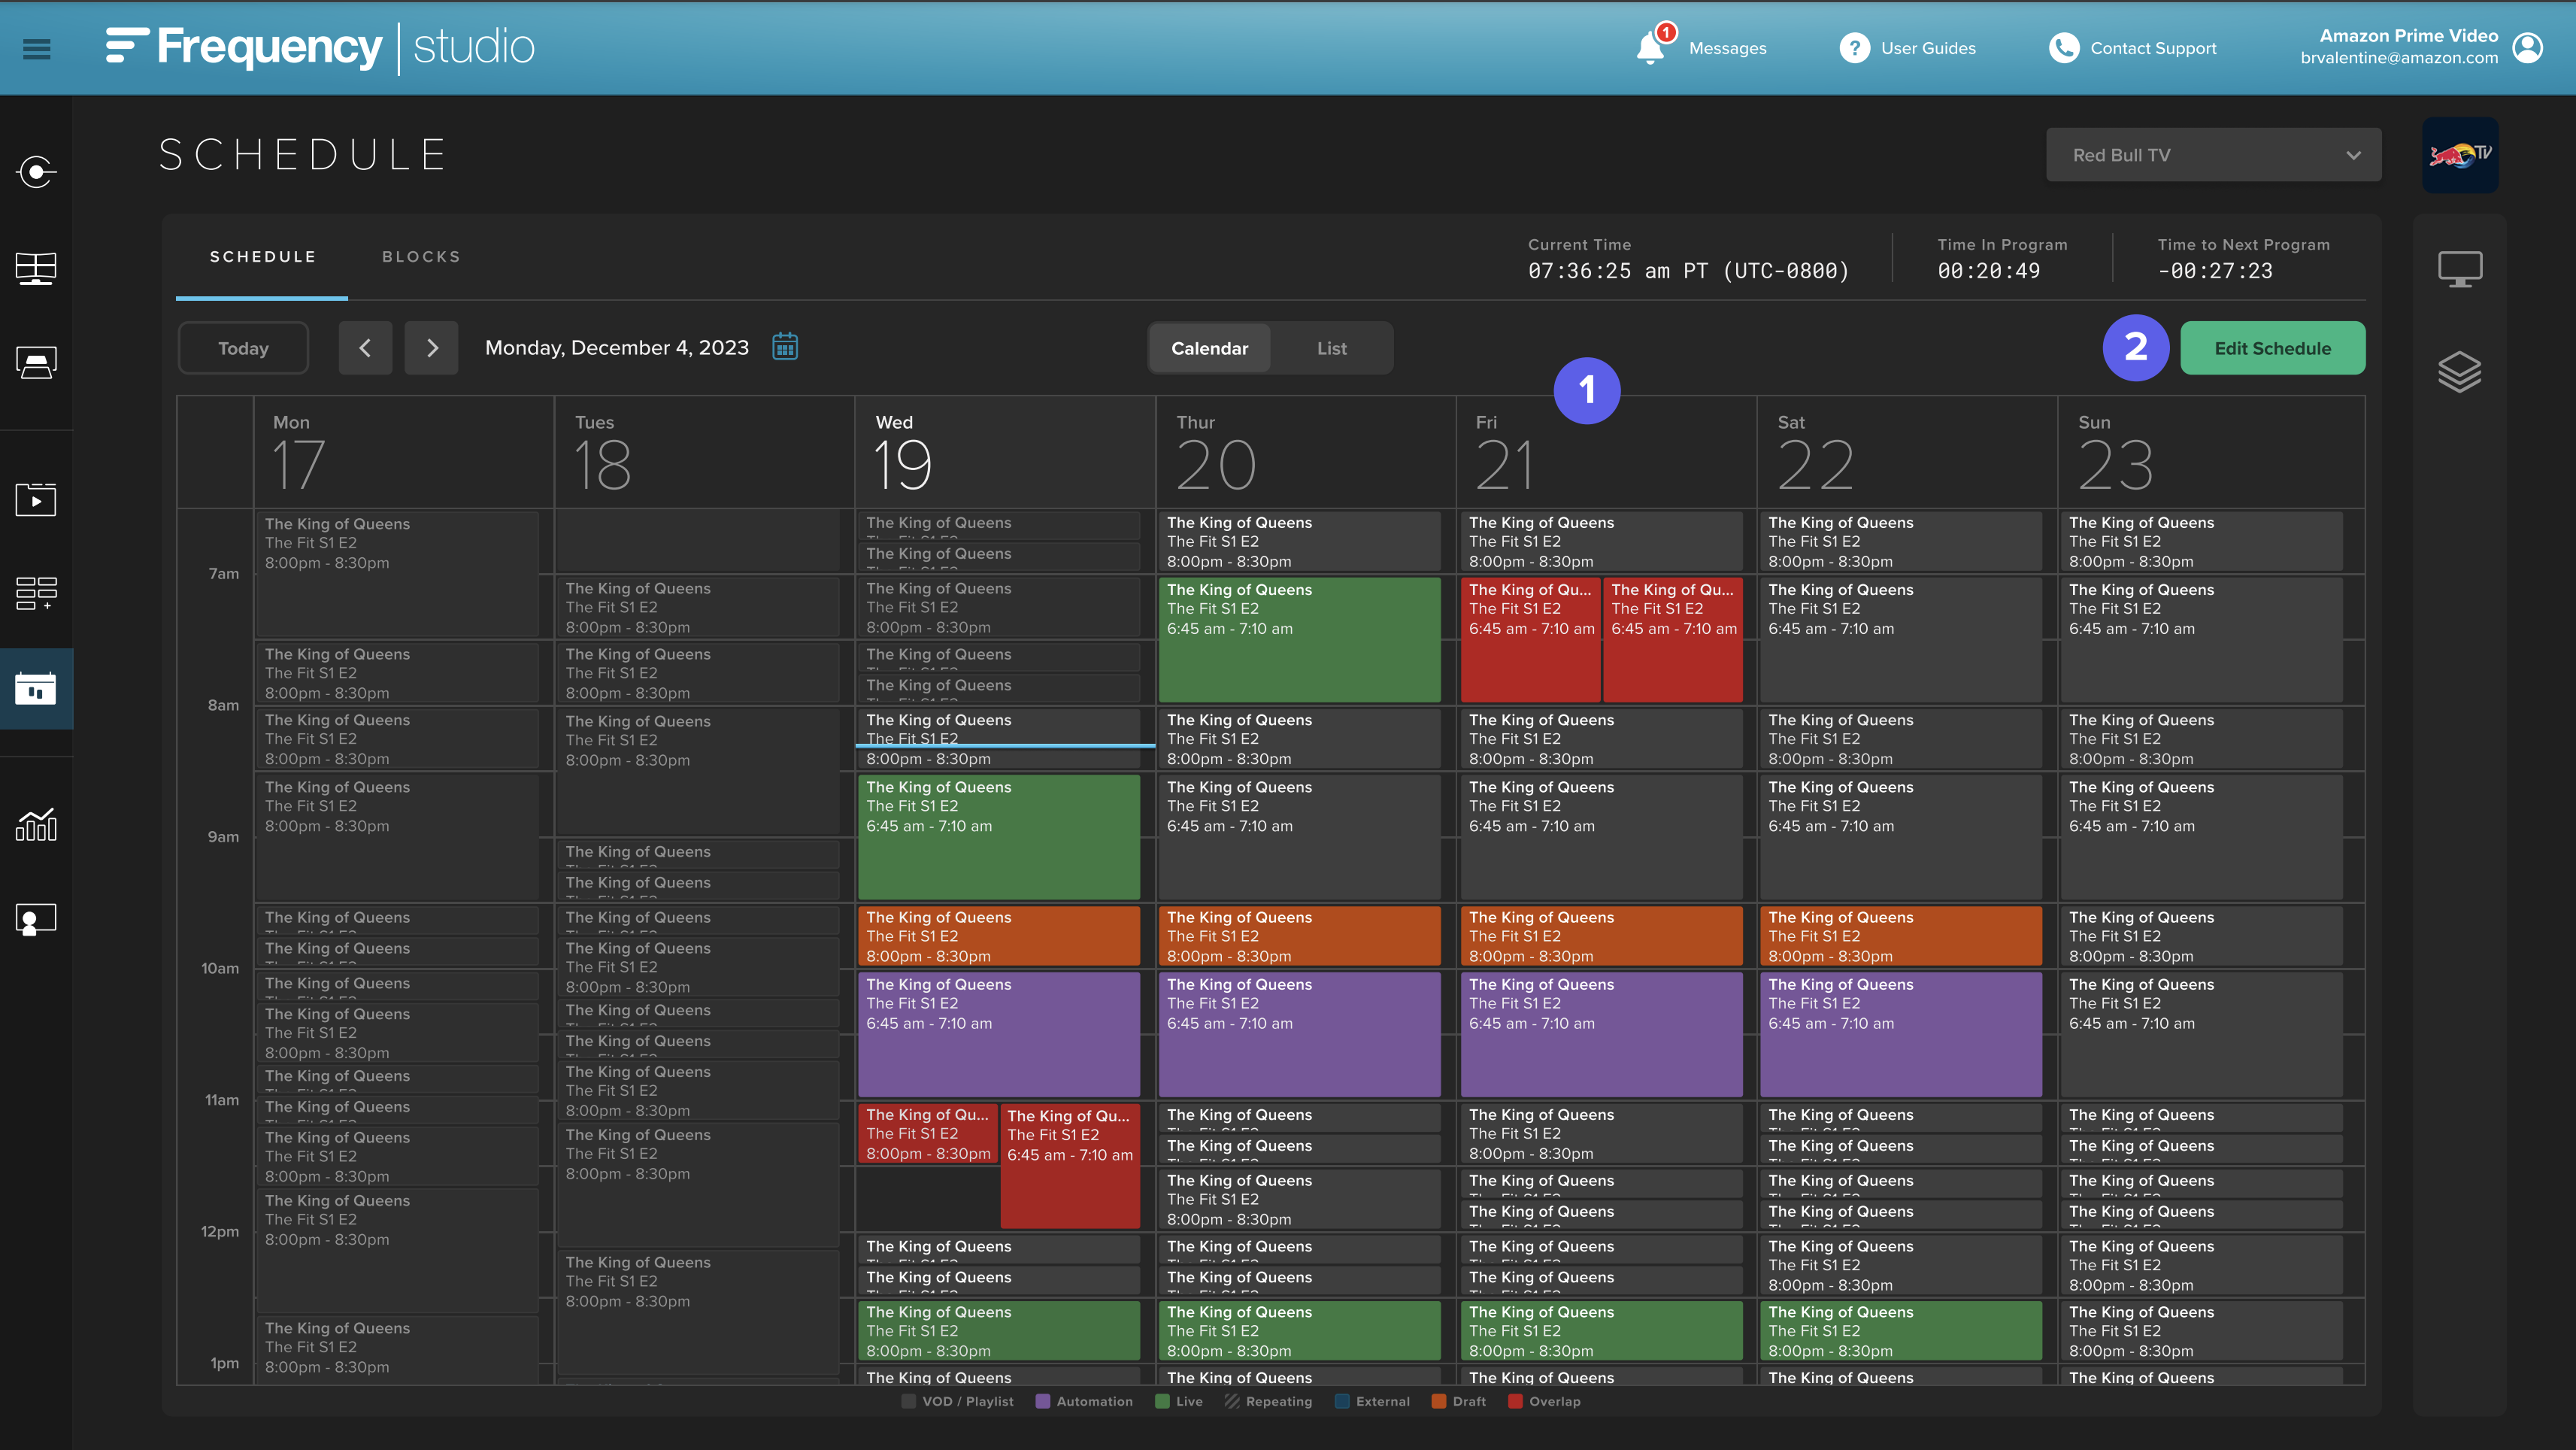Select List view
This screenshot has height=1450, width=2576.
(x=1331, y=348)
